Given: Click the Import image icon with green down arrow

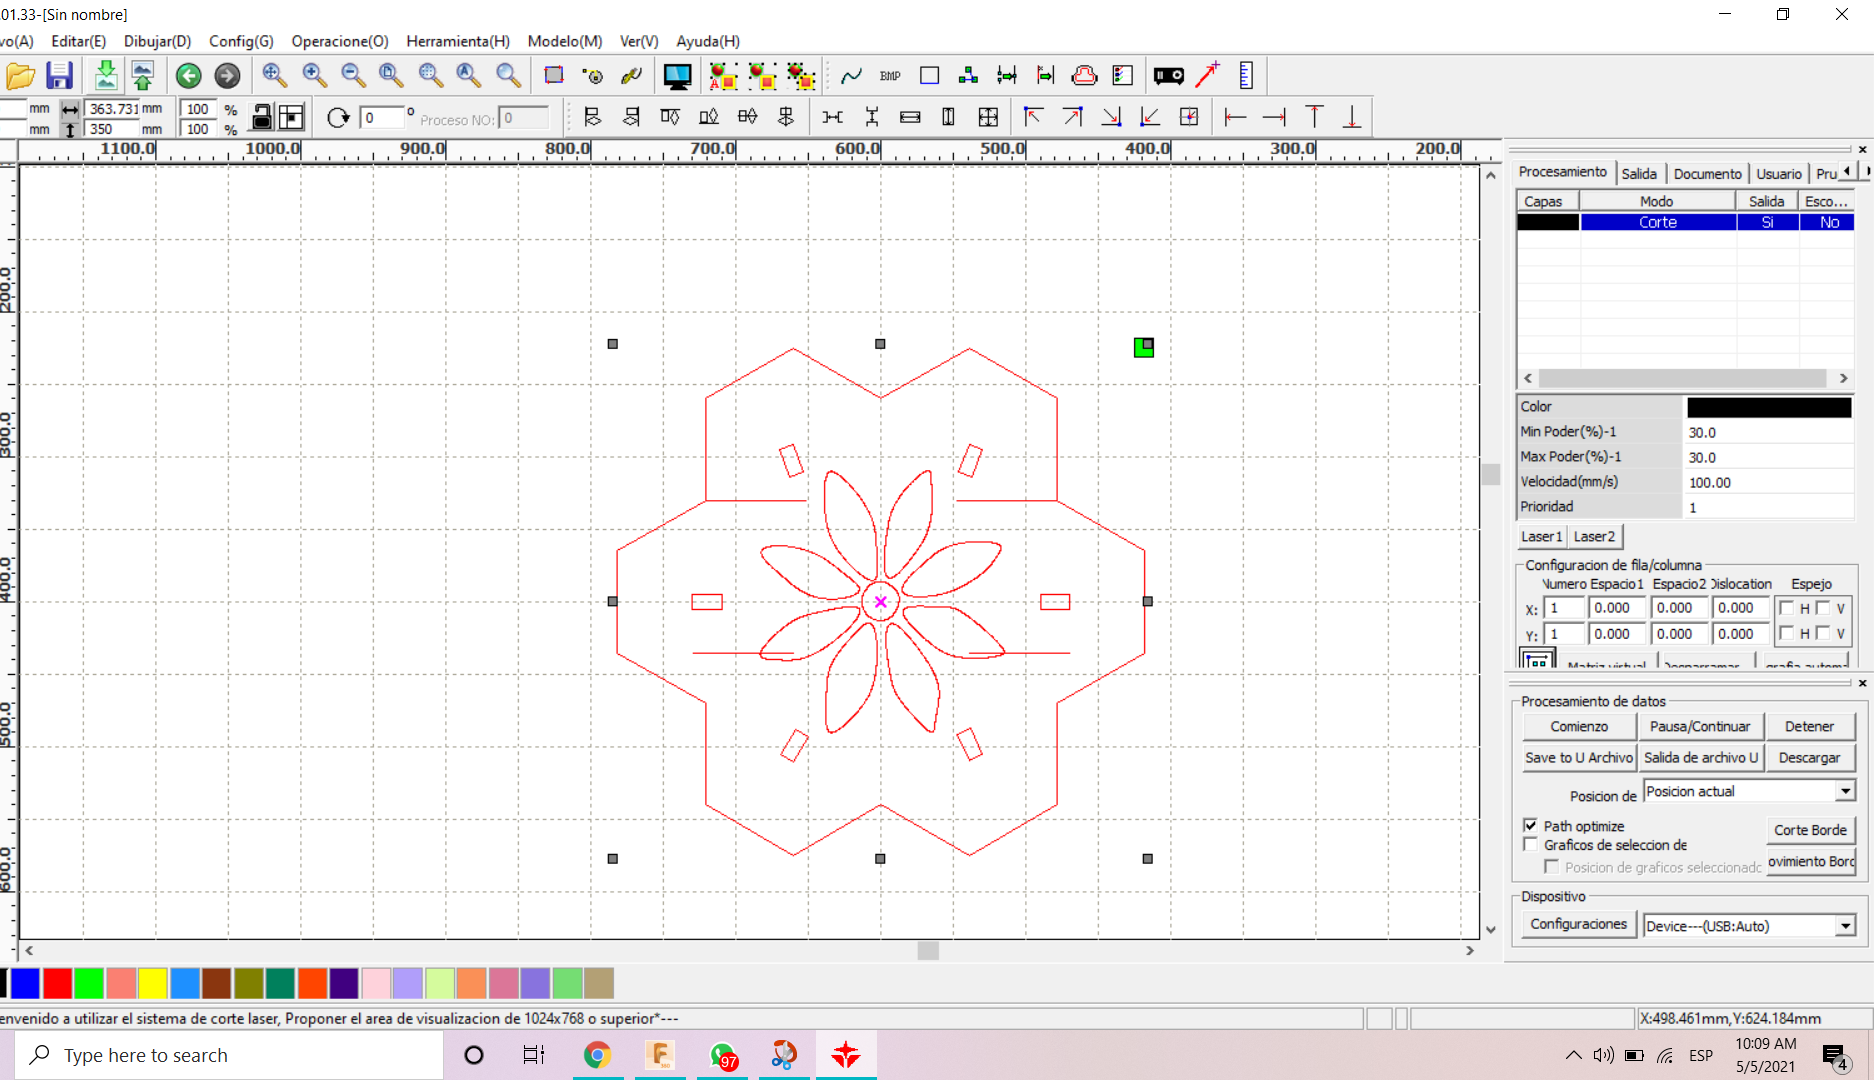Looking at the screenshot, I should (105, 76).
